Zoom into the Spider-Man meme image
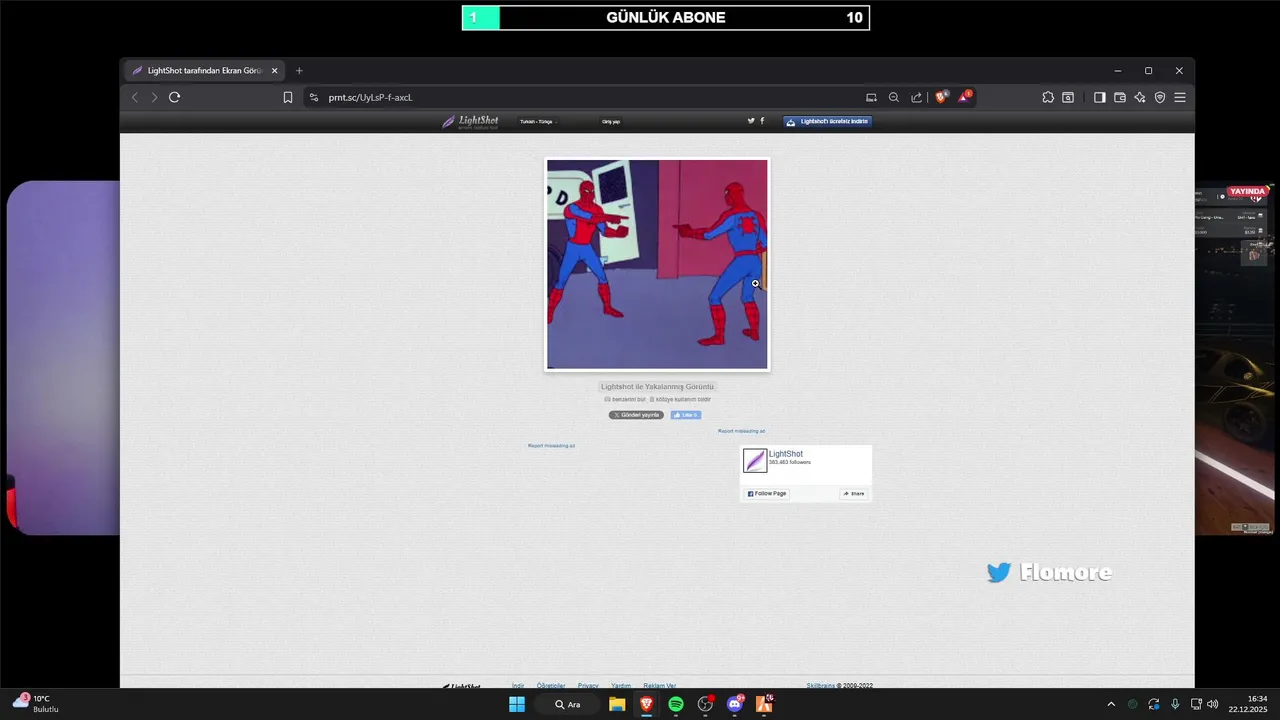The height and width of the screenshot is (720, 1280). (x=657, y=264)
